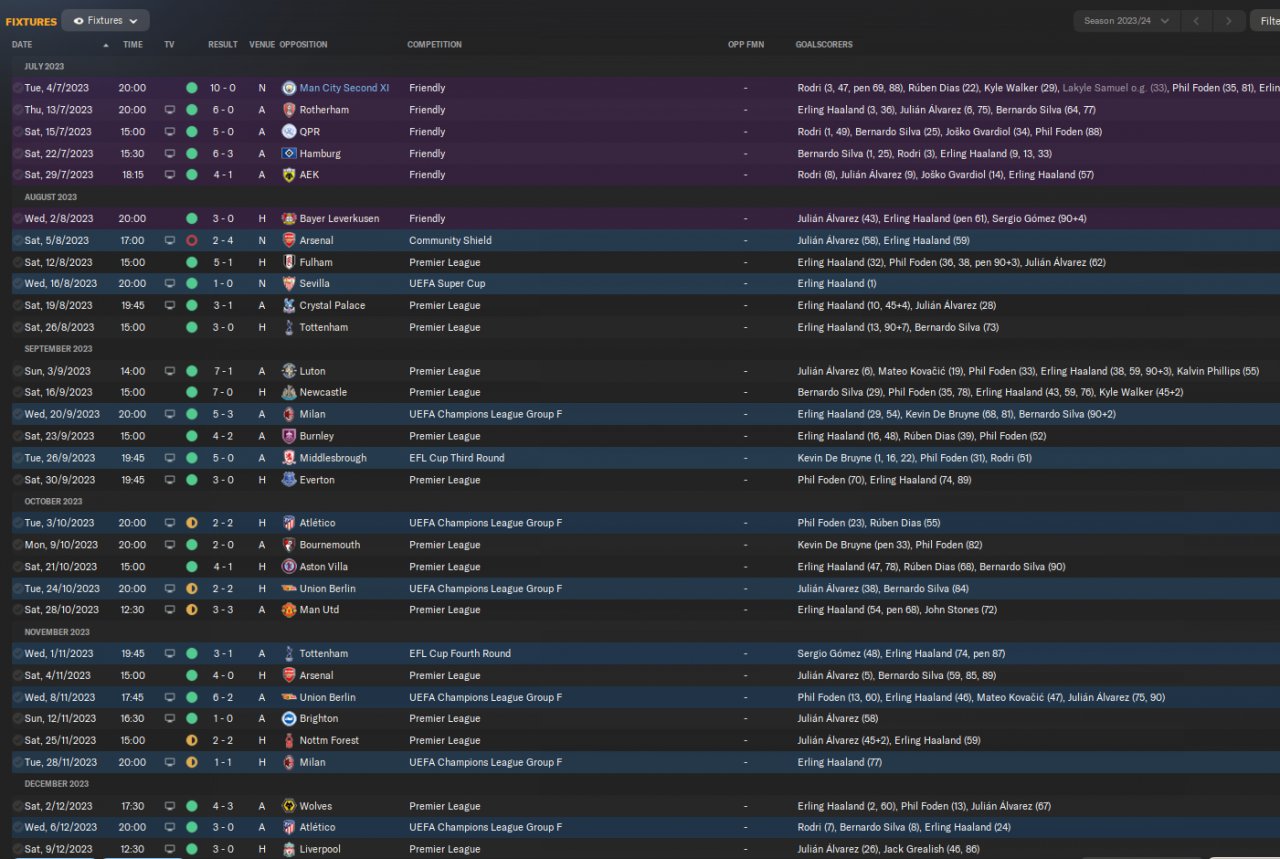Click the orange draw indicator for Atlético match
Viewport: 1280px width, 859px height.
click(x=192, y=523)
